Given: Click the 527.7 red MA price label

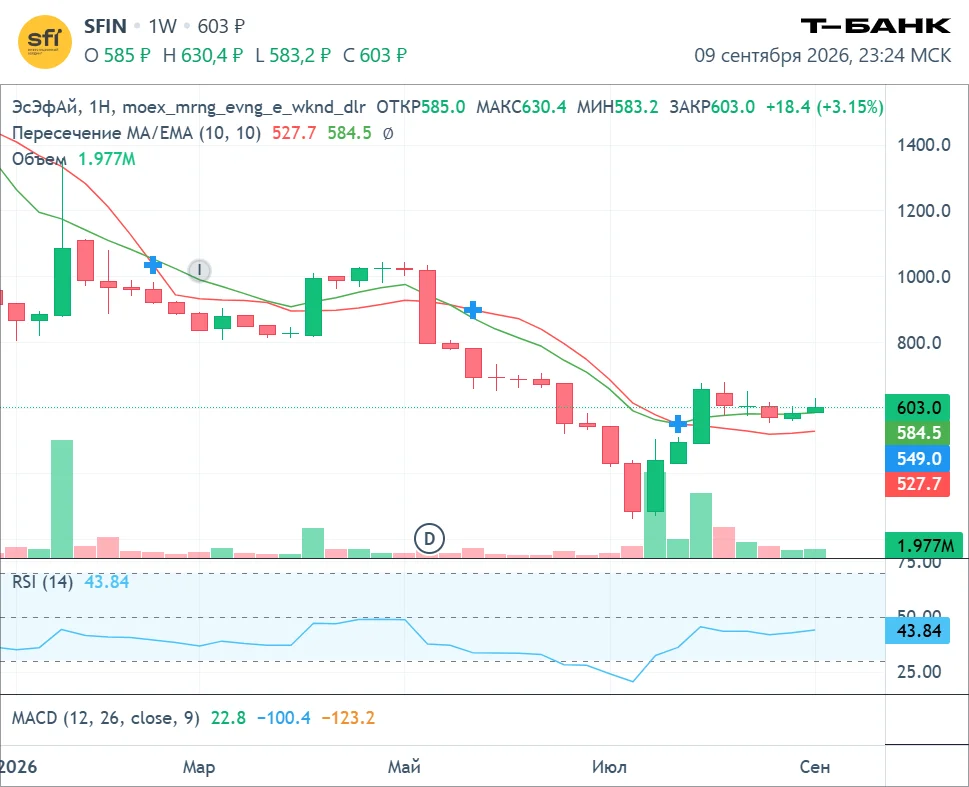Looking at the screenshot, I should pos(918,483).
